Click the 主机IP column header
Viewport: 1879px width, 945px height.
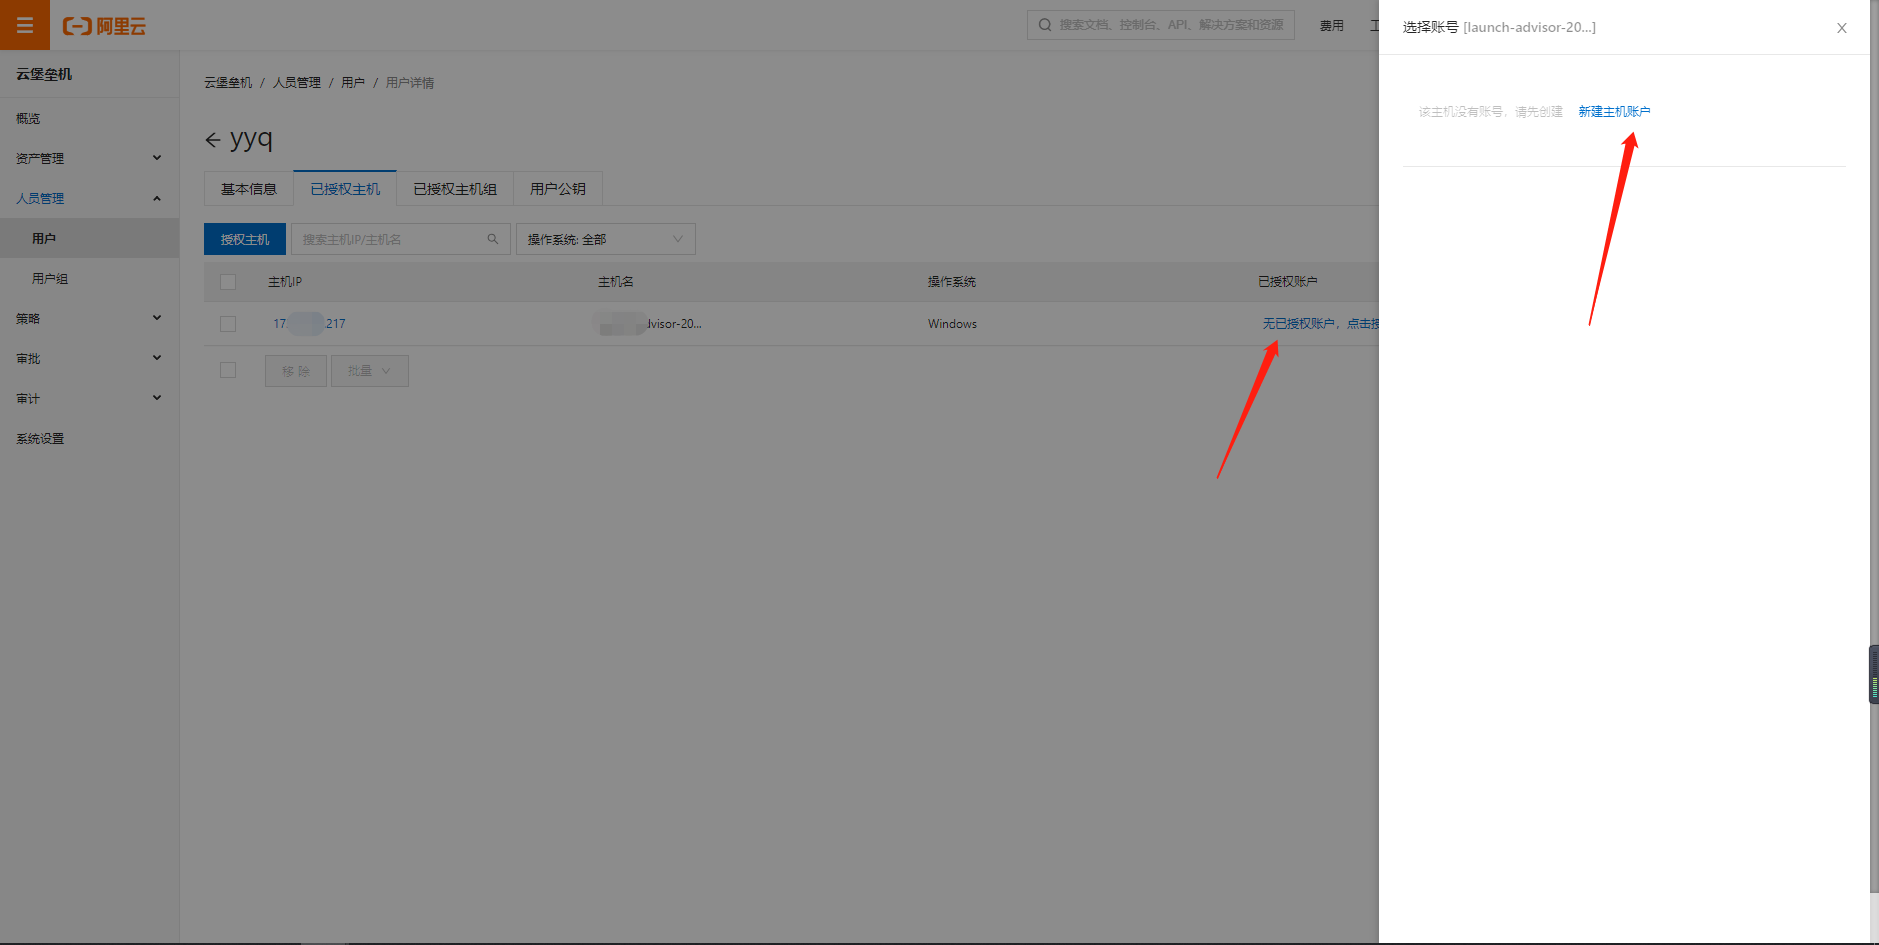point(285,282)
